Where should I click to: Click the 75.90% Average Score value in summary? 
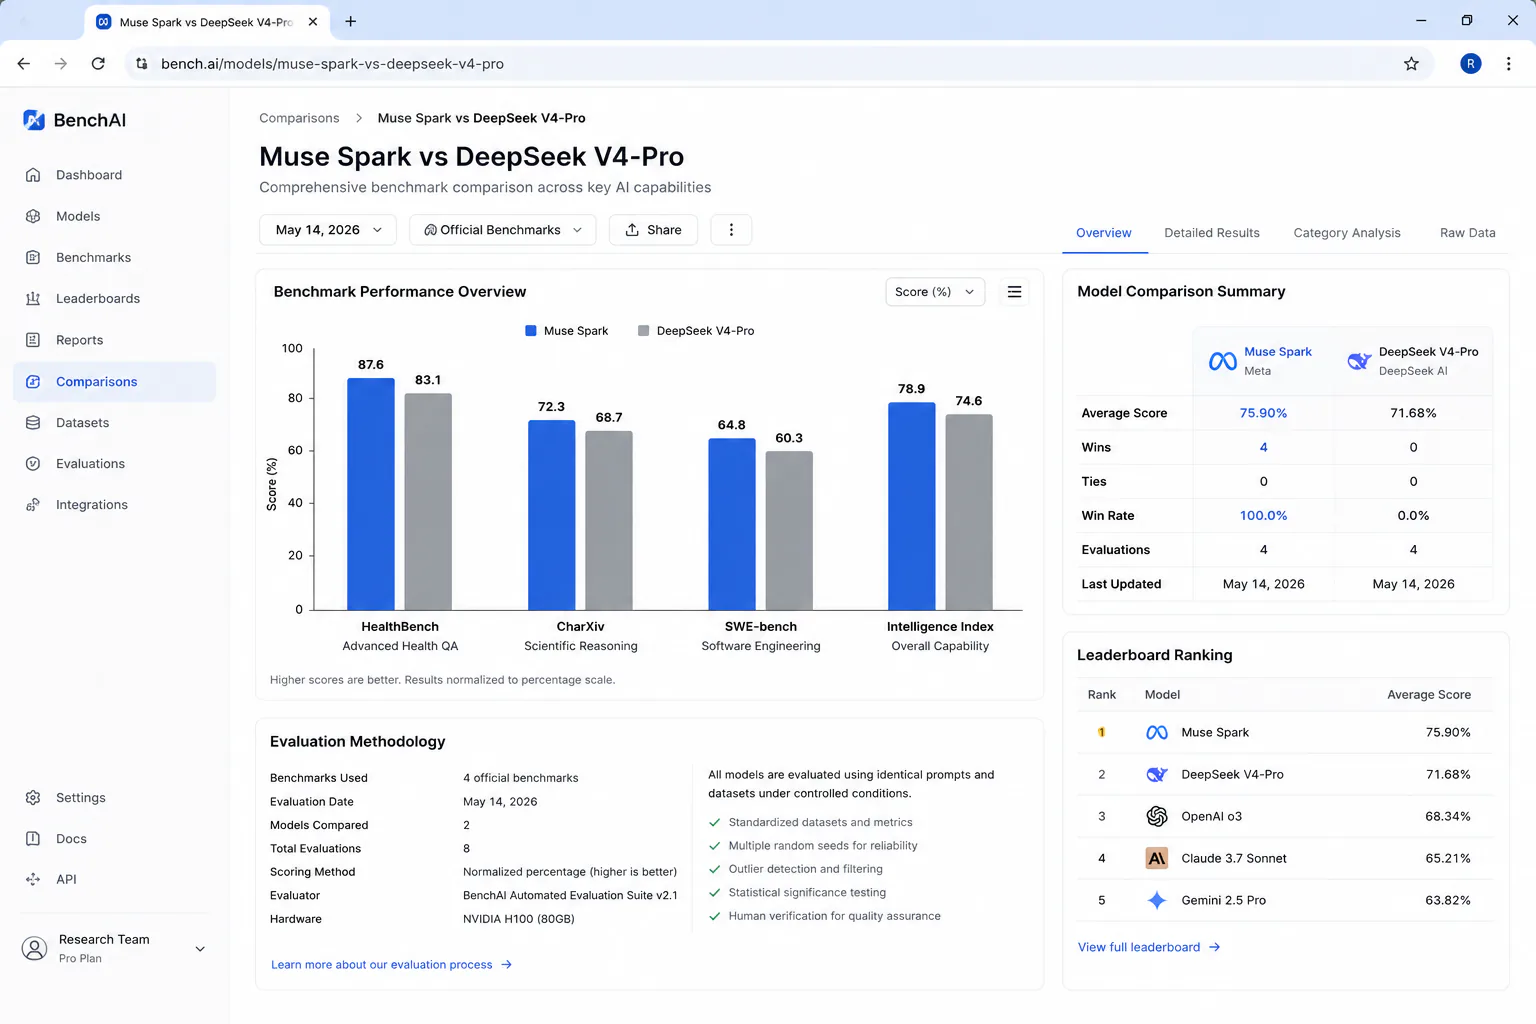coord(1263,413)
